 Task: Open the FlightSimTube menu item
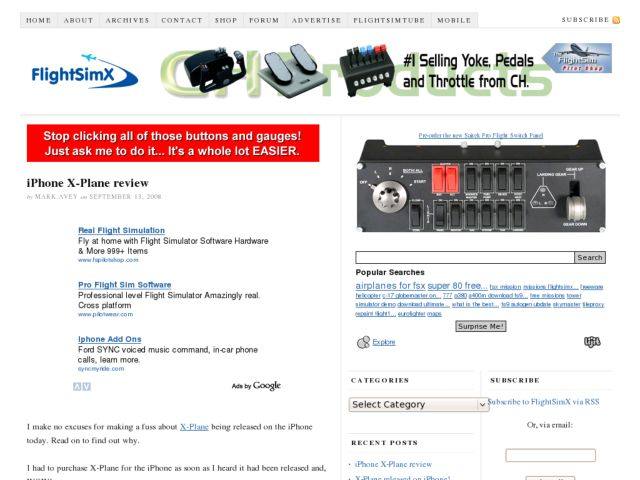click(x=389, y=20)
